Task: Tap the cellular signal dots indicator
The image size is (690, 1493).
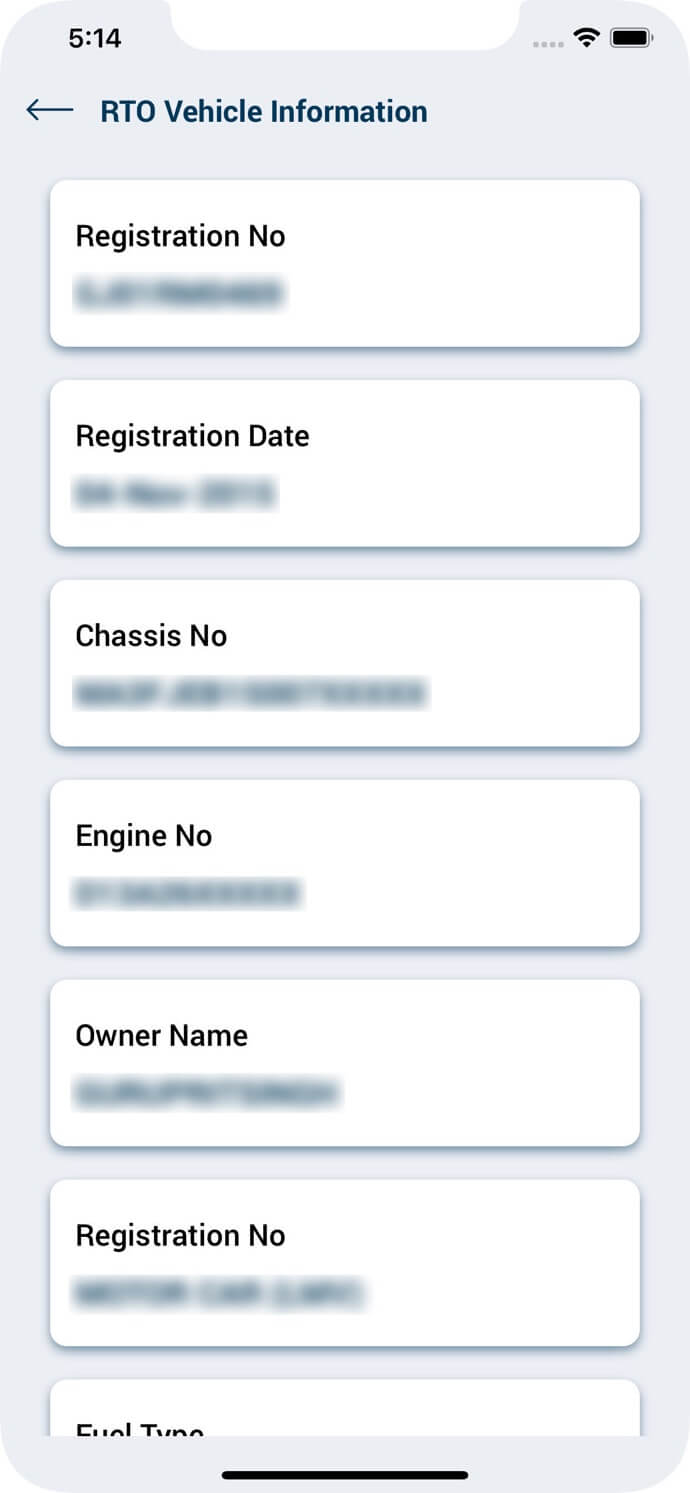Action: 549,44
